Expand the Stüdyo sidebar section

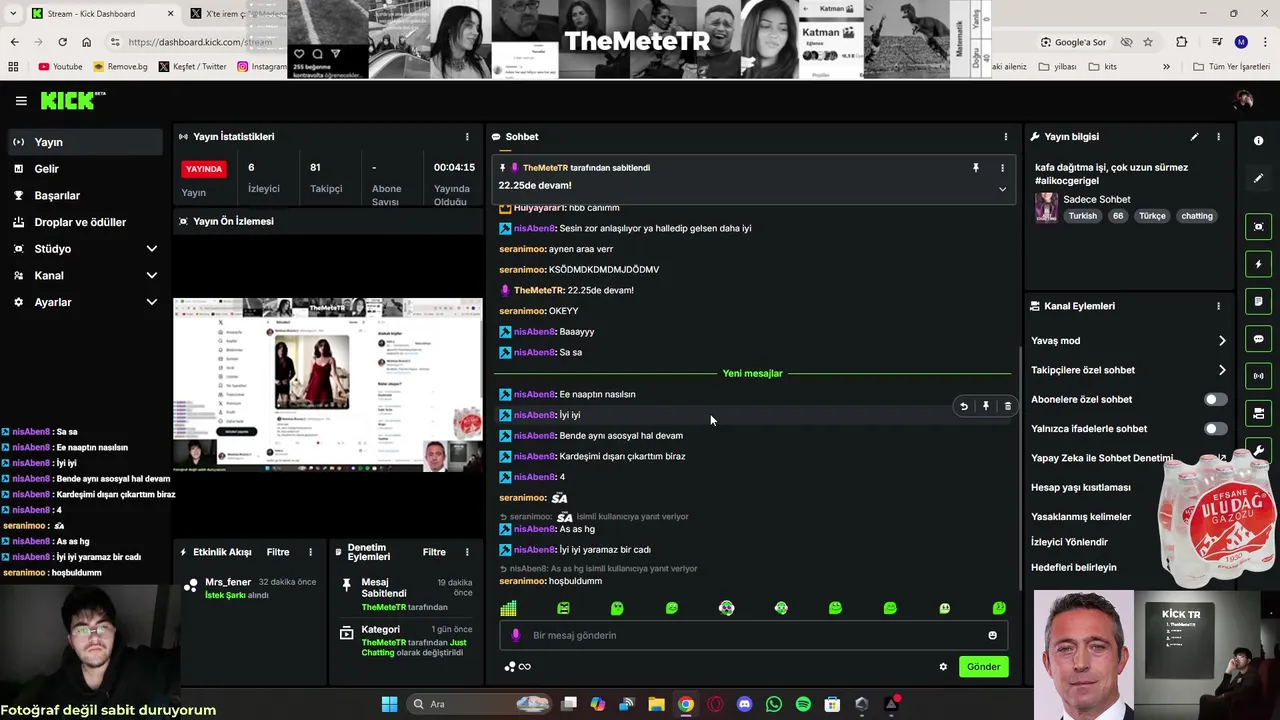[x=152, y=249]
